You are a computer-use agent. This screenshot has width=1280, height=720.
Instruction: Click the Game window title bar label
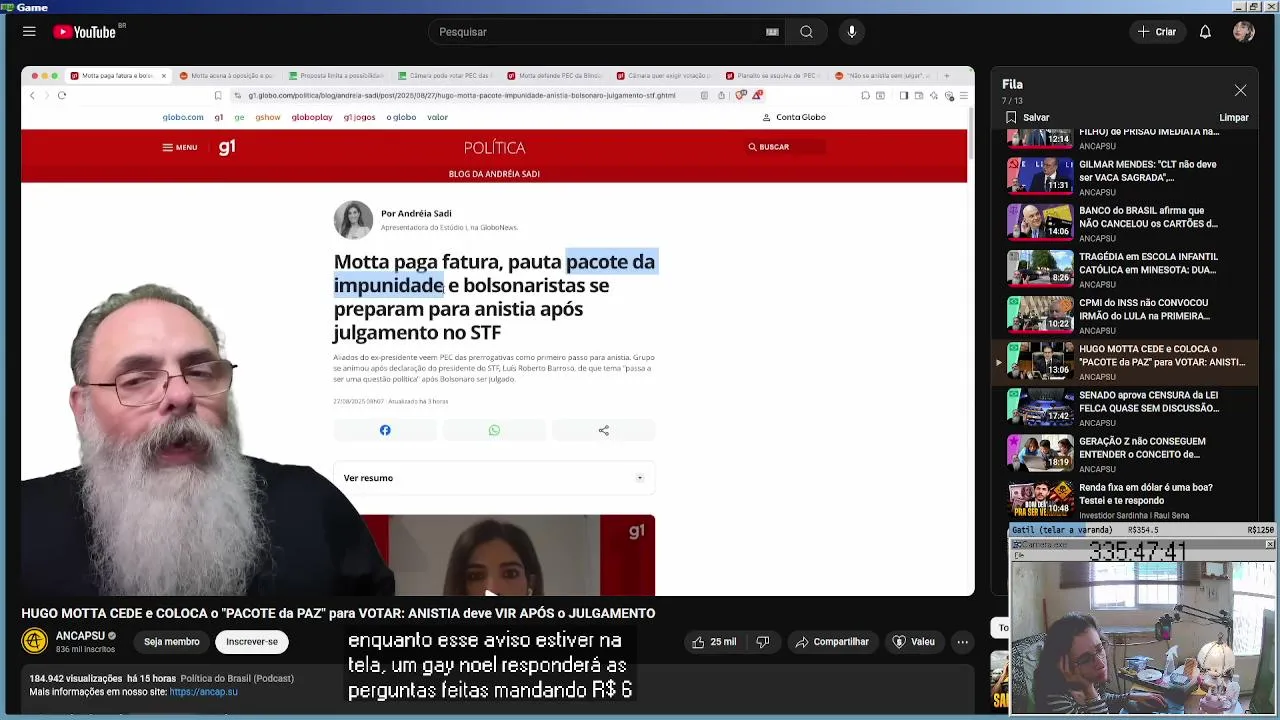[32, 7]
